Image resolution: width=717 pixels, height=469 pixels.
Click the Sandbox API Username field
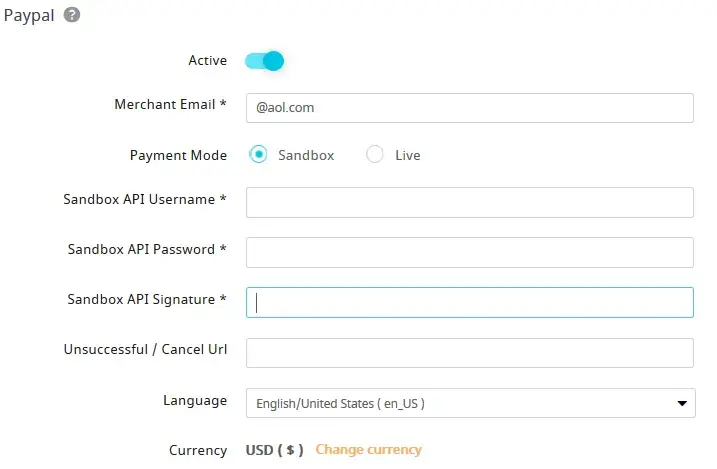pos(469,202)
